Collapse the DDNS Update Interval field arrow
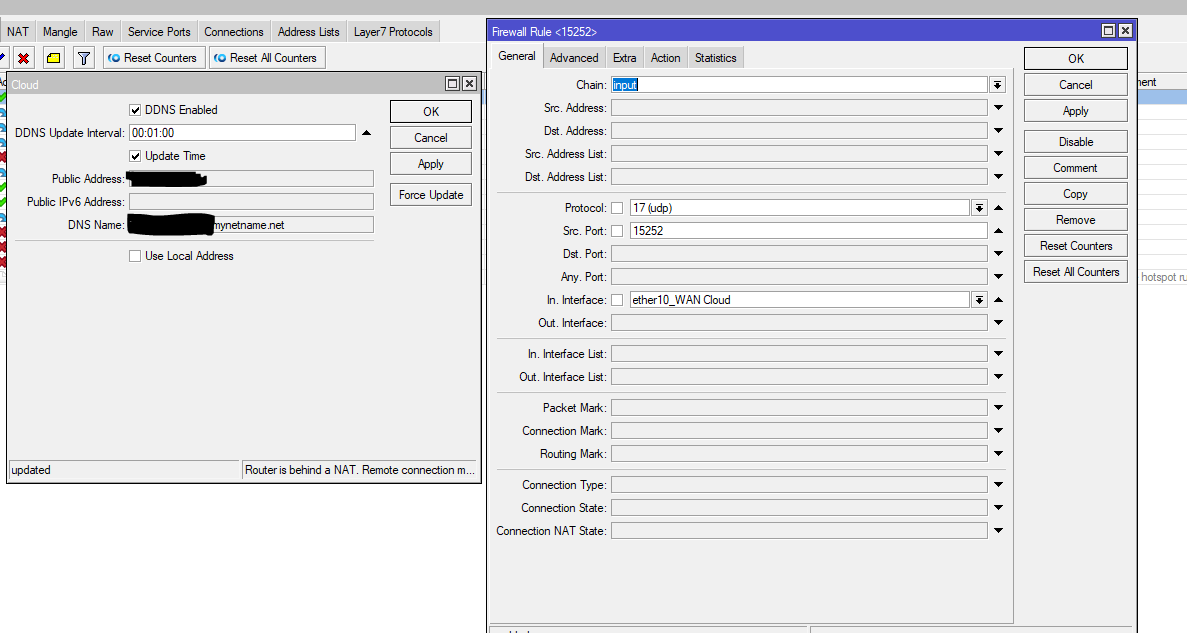 (x=366, y=133)
